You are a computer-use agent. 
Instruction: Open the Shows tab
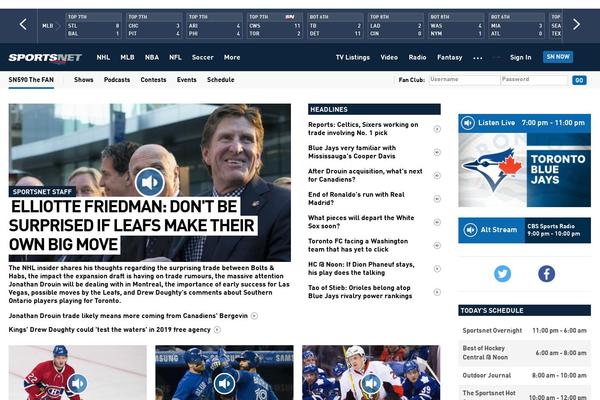click(x=84, y=80)
